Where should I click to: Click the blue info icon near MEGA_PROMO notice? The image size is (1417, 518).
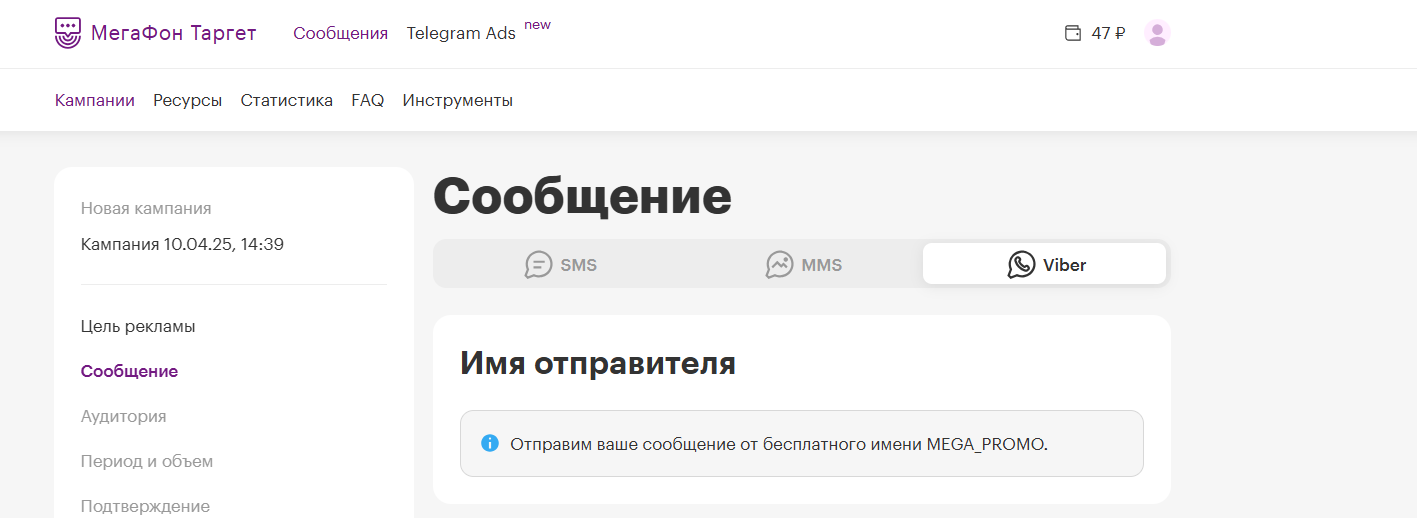pyautogui.click(x=489, y=443)
